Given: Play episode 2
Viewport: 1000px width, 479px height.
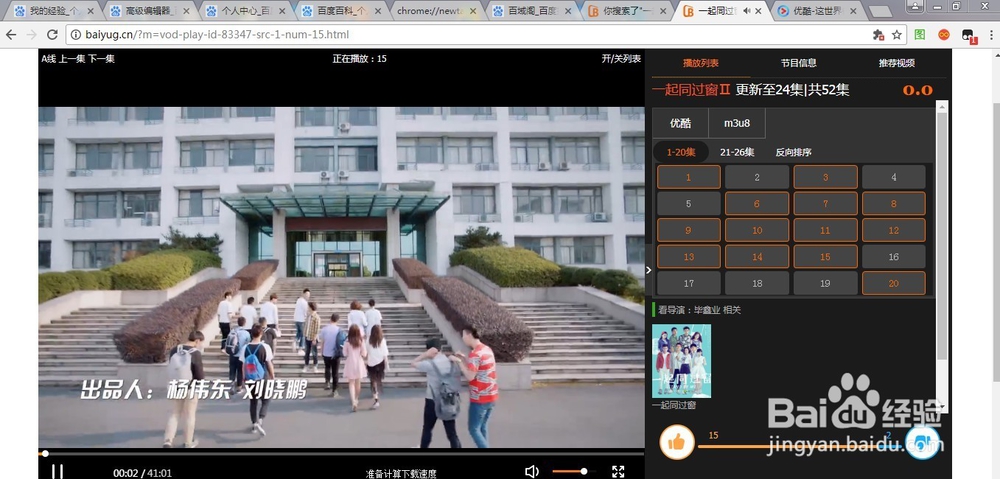Looking at the screenshot, I should click(757, 177).
